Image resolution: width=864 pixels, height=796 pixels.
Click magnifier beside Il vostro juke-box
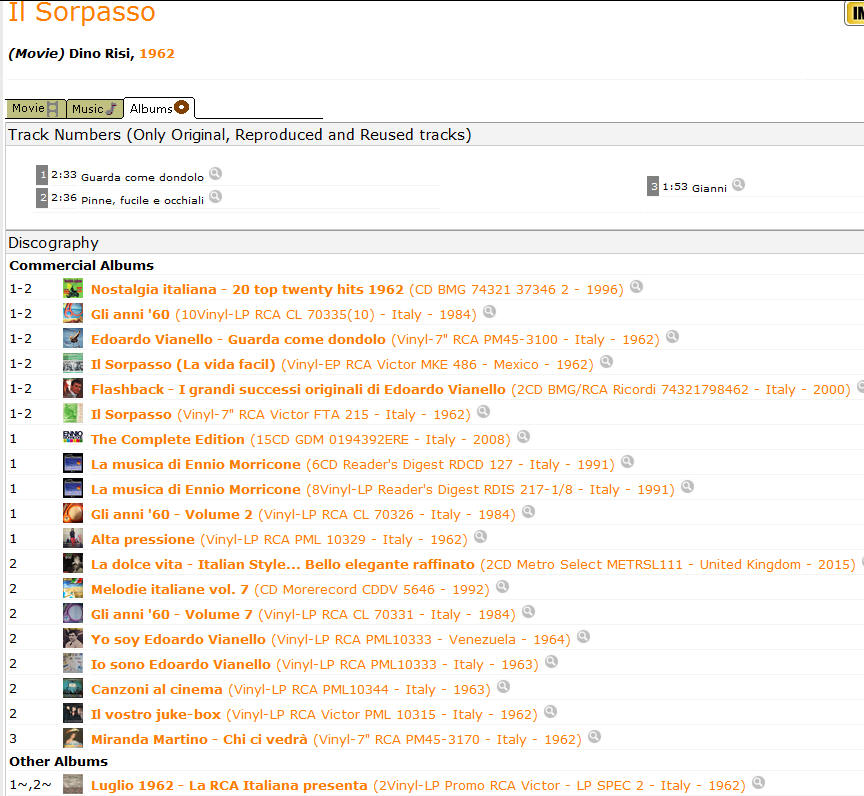click(x=550, y=712)
